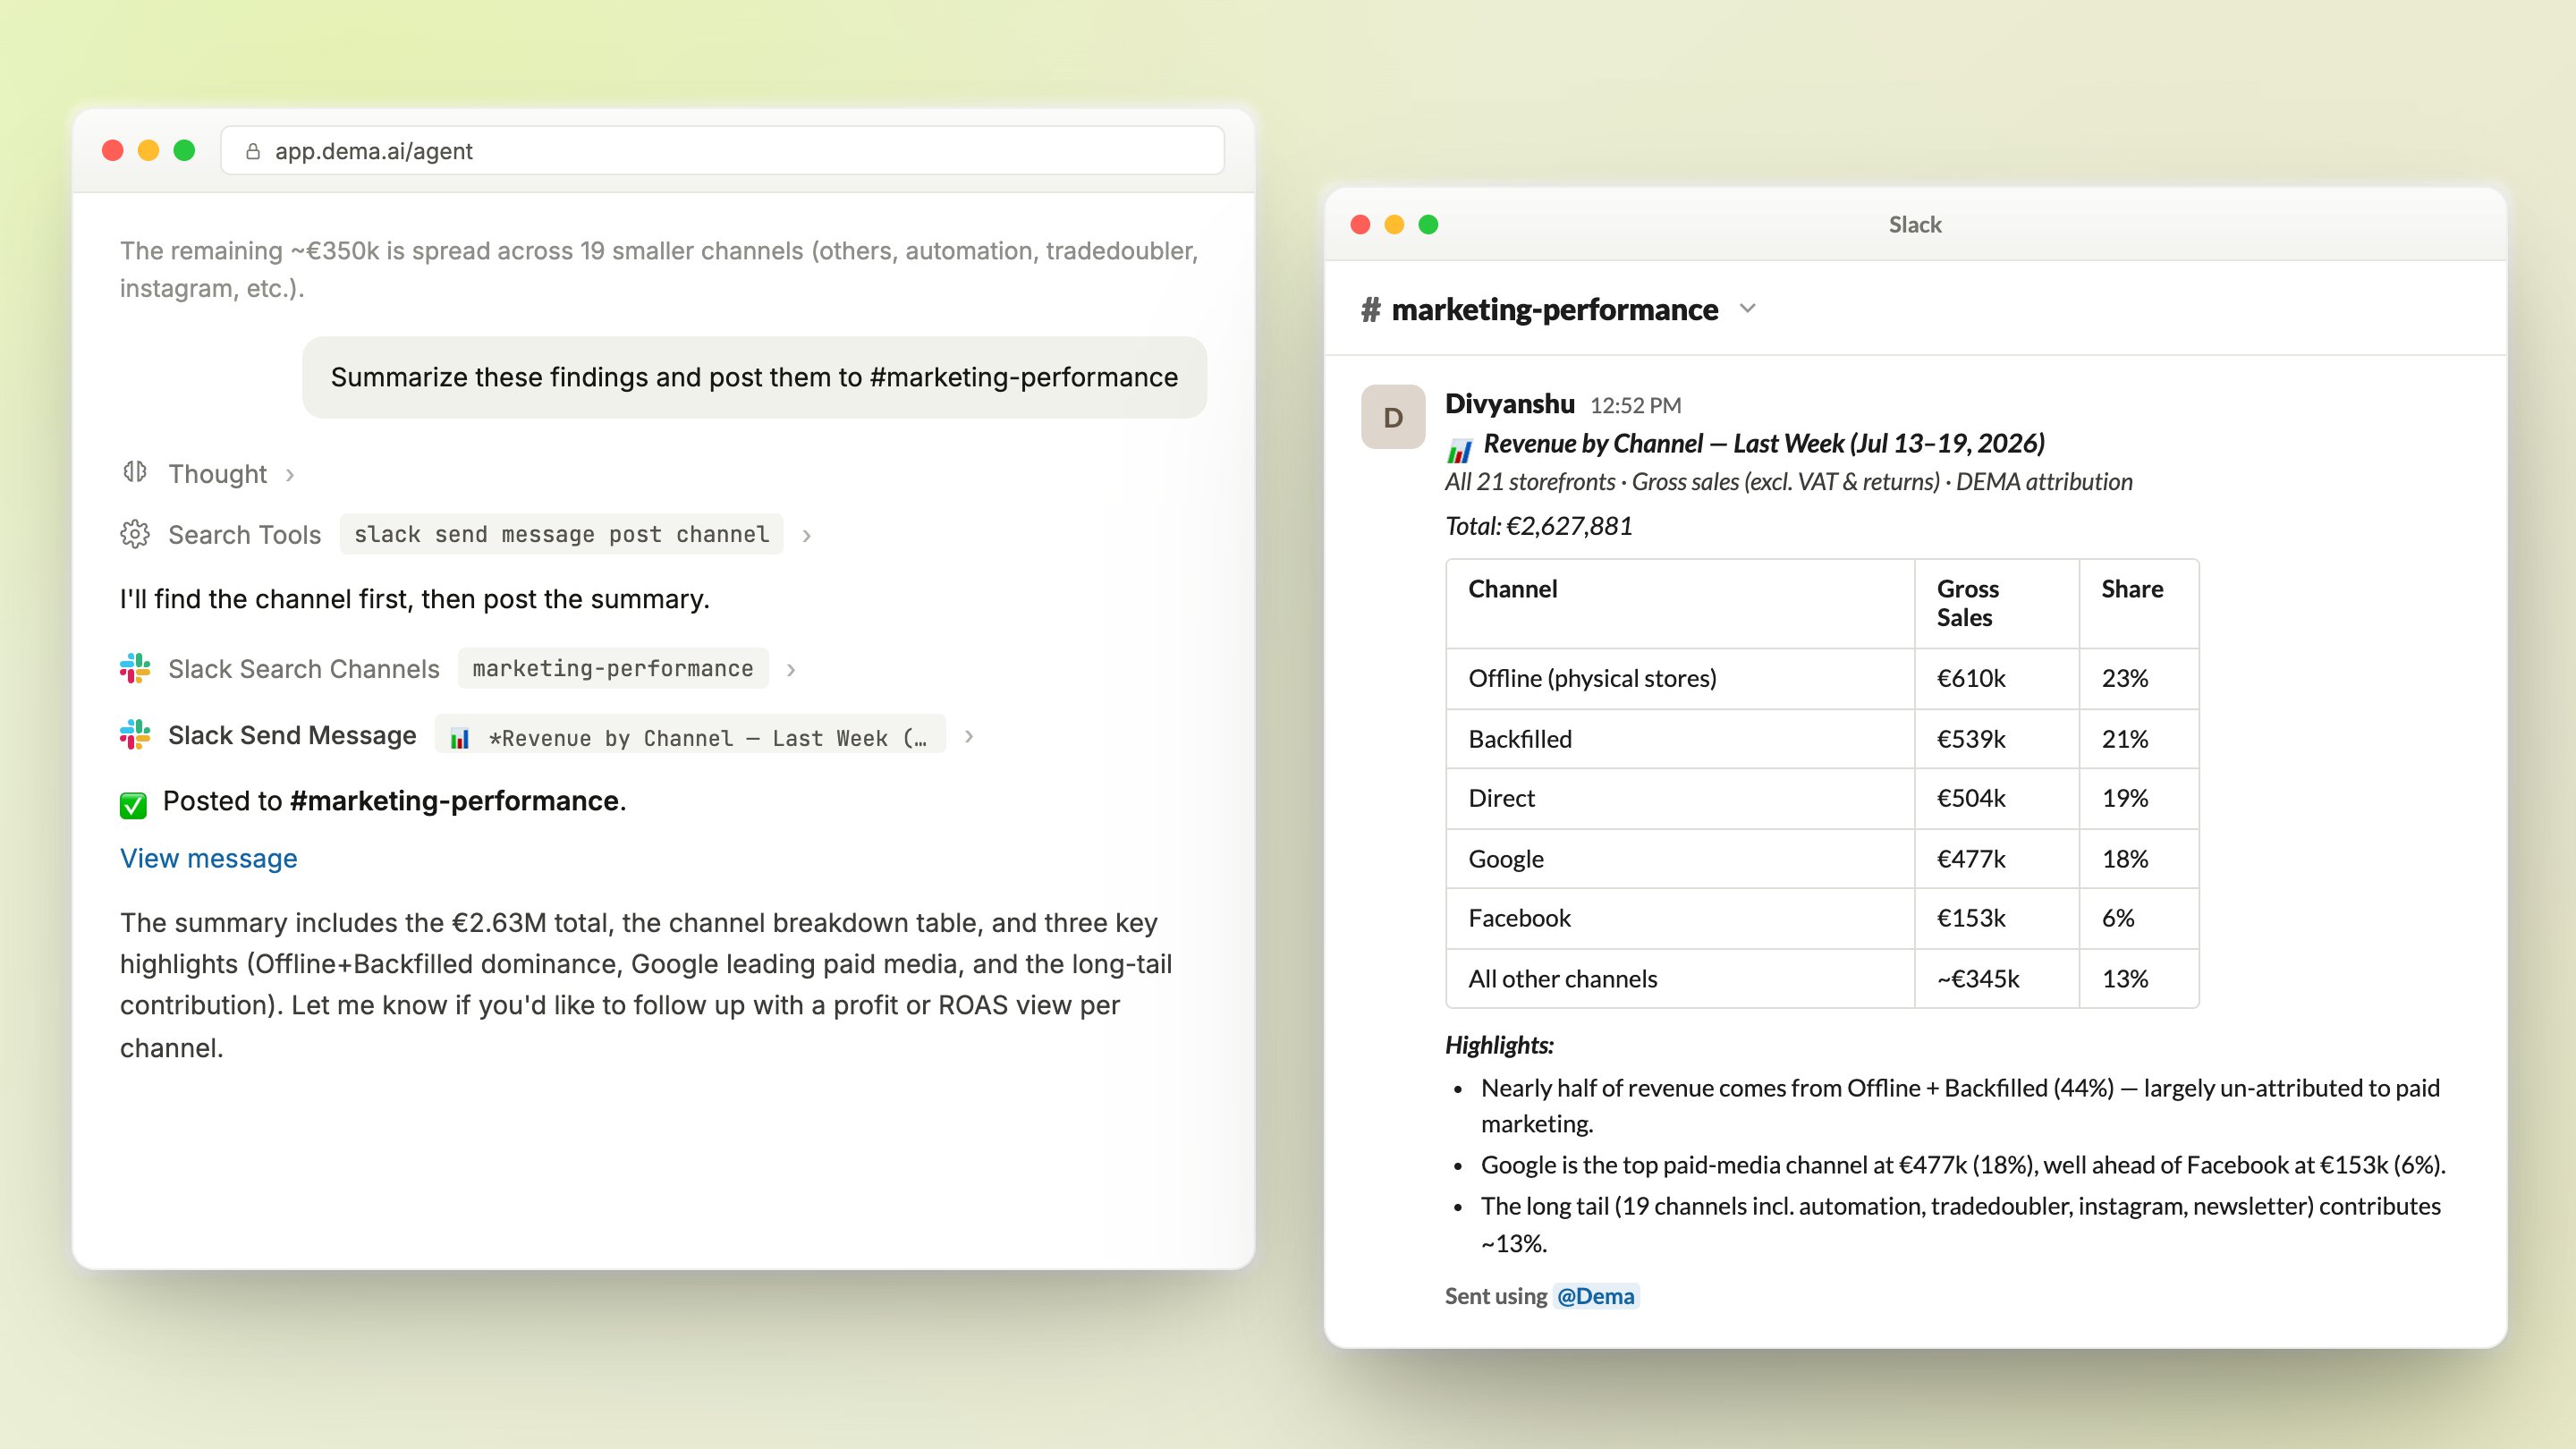Click the 'Total: €2,627,881' line
Screen dimensions: 2576x1449
click(x=1539, y=526)
